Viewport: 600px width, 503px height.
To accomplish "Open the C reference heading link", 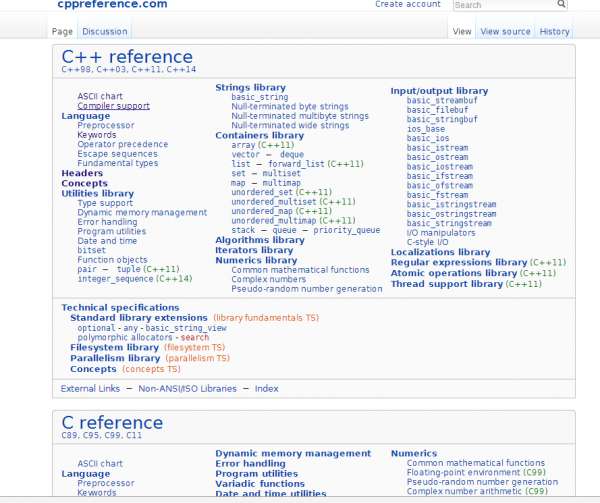I will (x=112, y=423).
